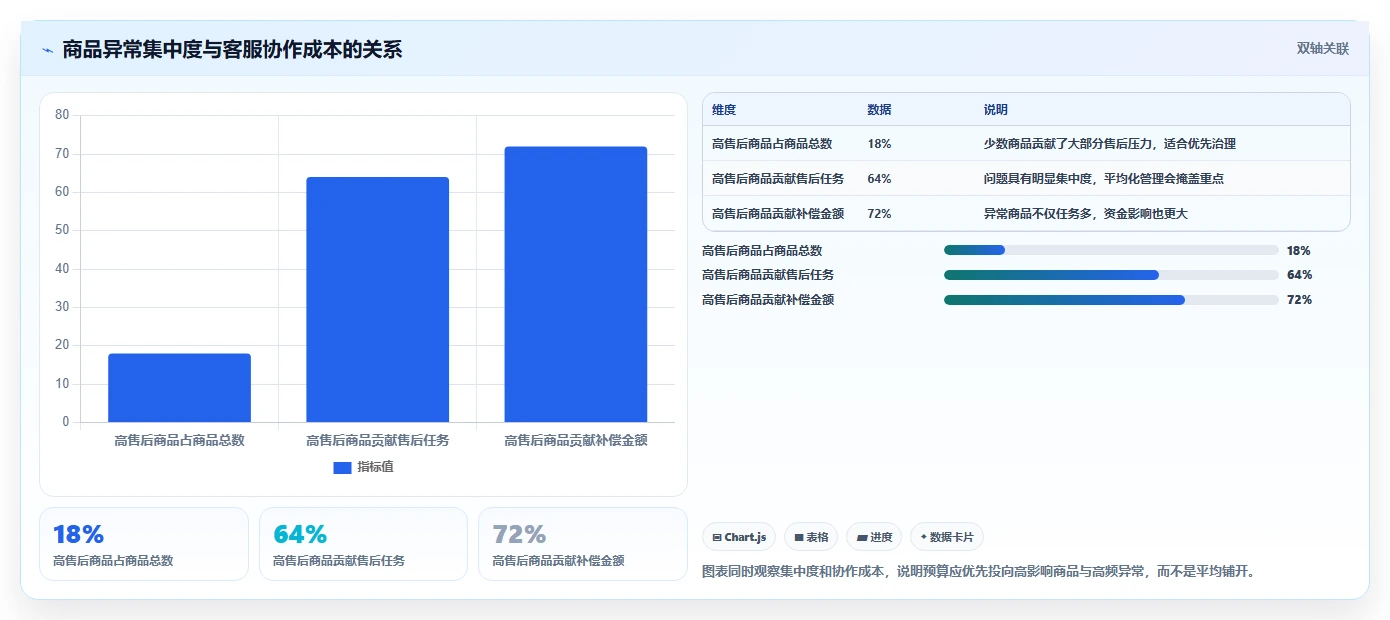Click description 异常商品不仅任务多

point(1037,214)
